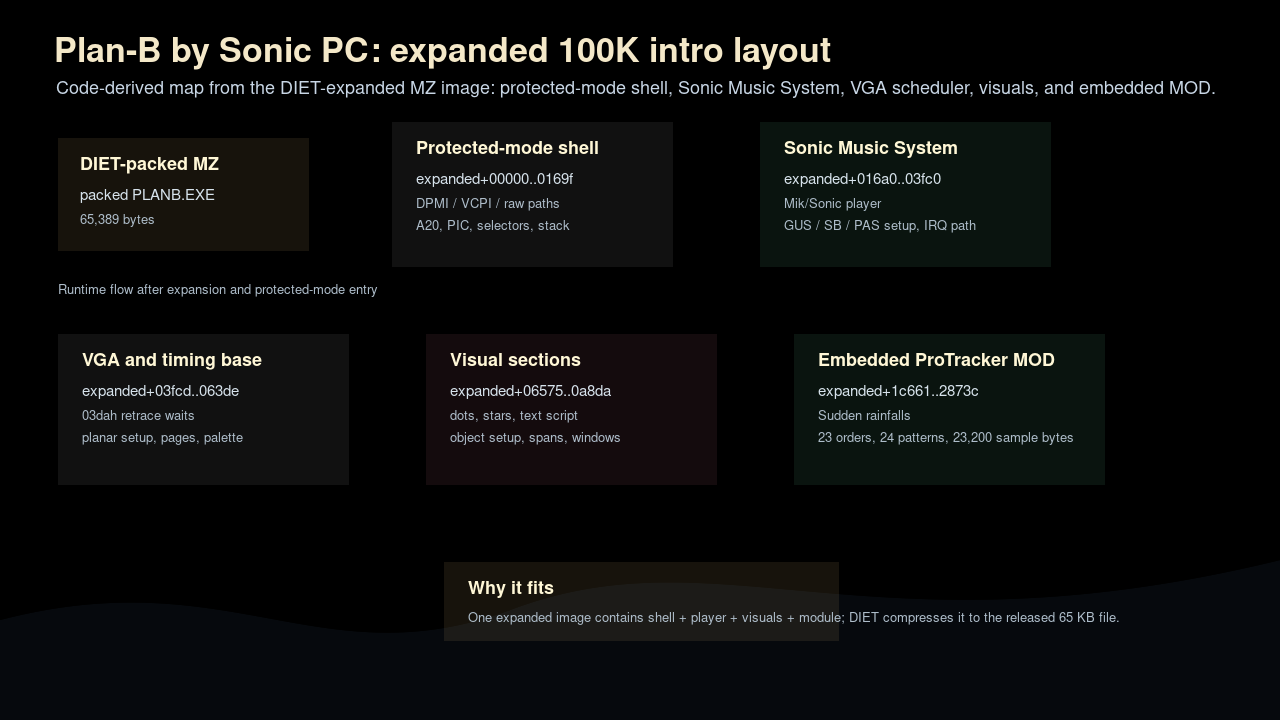
Task: Select the 'Visual sections' card heading
Action: [x=515, y=360]
